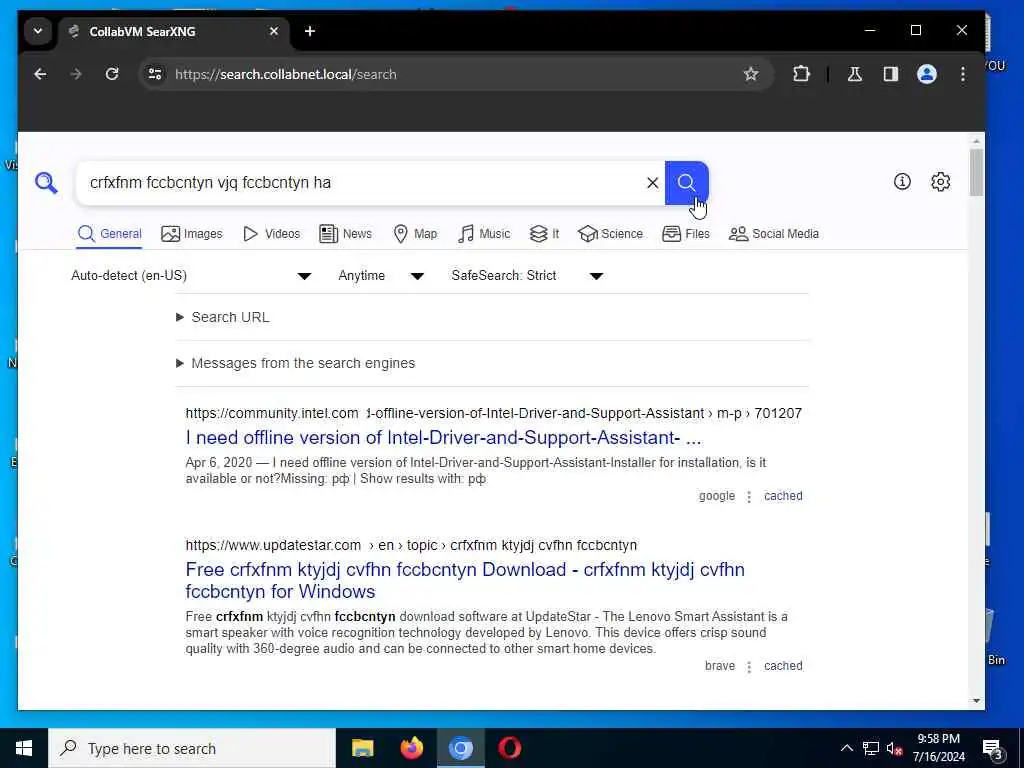Open Intel Driver and Support Assistant result
The image size is (1024, 768).
pyautogui.click(x=443, y=438)
